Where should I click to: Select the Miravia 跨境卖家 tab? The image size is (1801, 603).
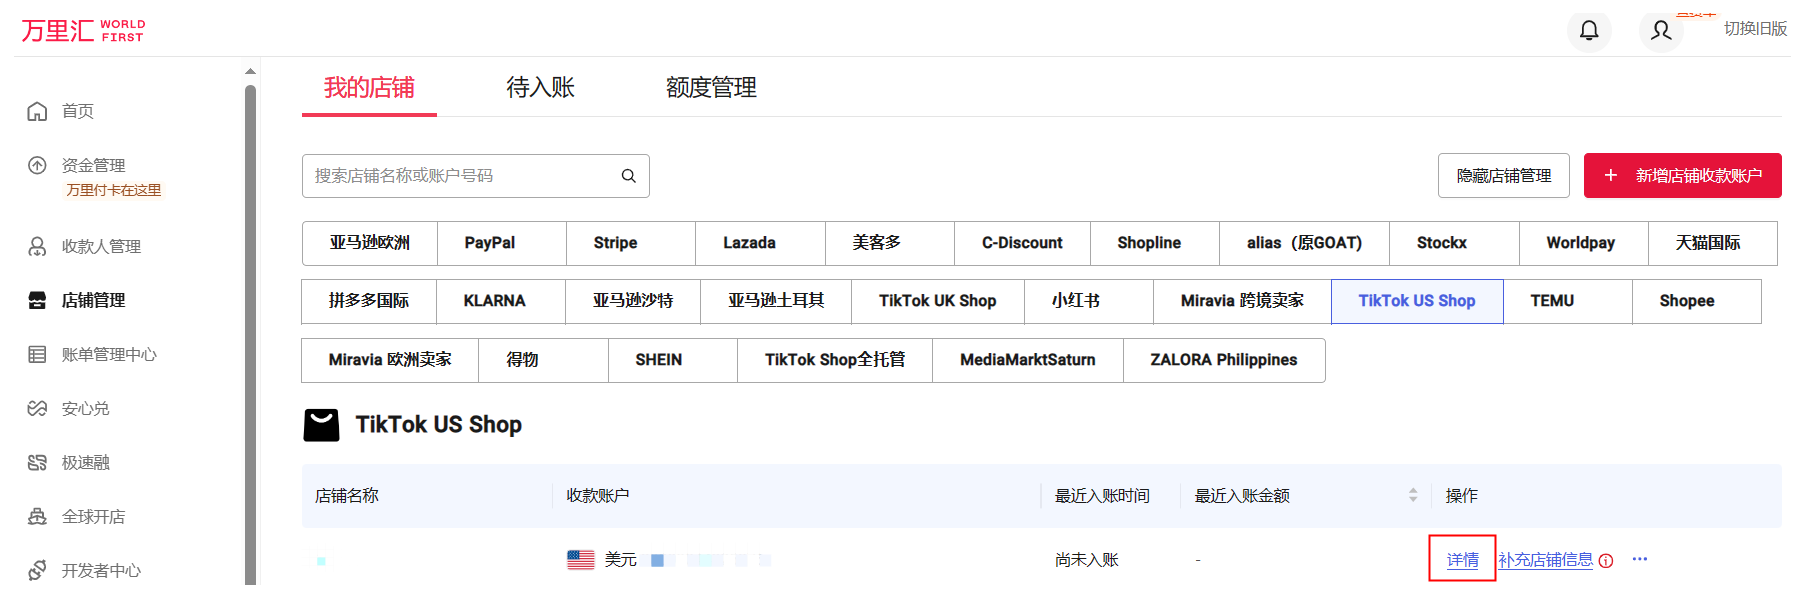[x=1243, y=301]
